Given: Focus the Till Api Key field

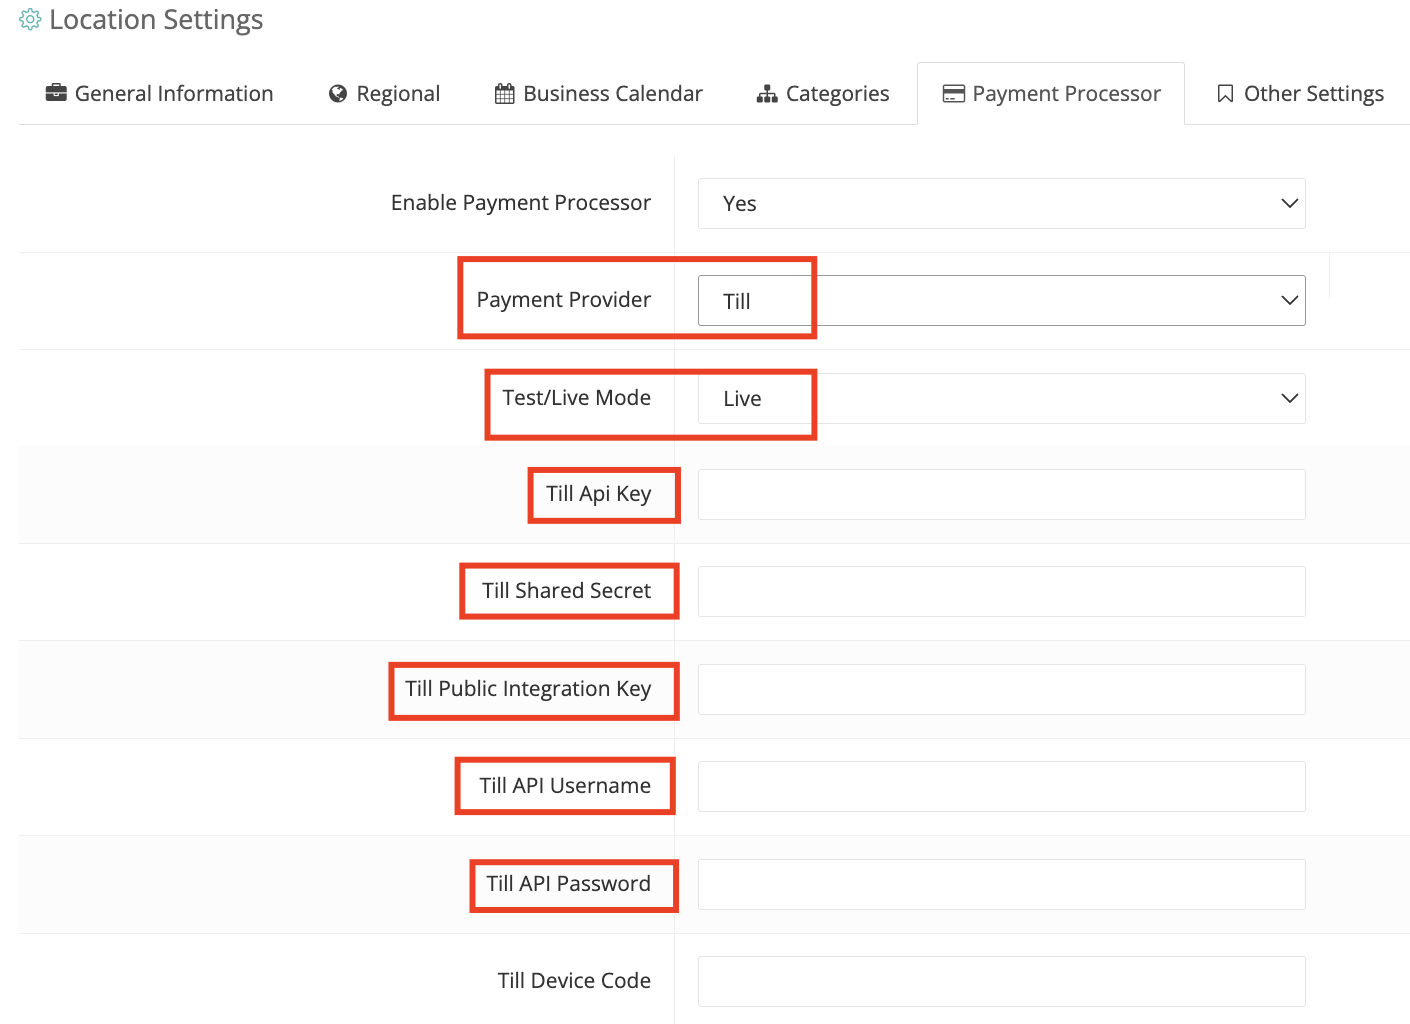Looking at the screenshot, I should [1001, 494].
